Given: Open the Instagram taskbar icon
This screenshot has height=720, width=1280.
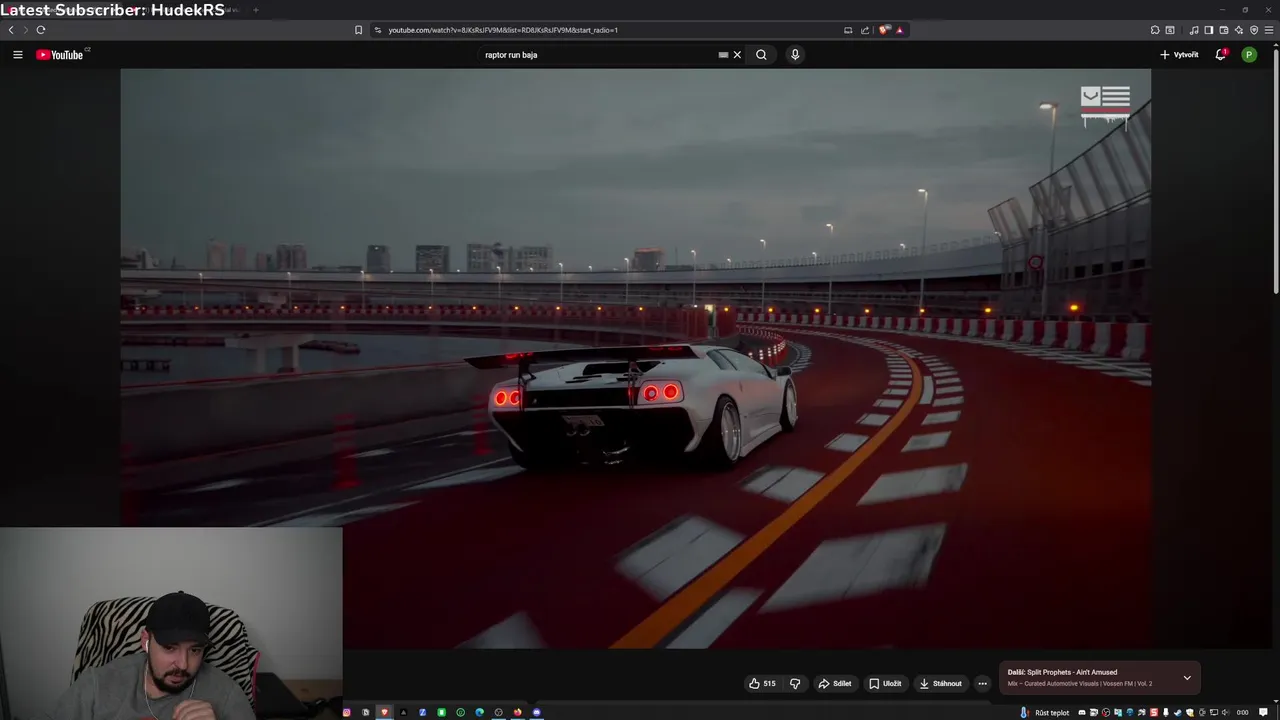Looking at the screenshot, I should point(347,712).
